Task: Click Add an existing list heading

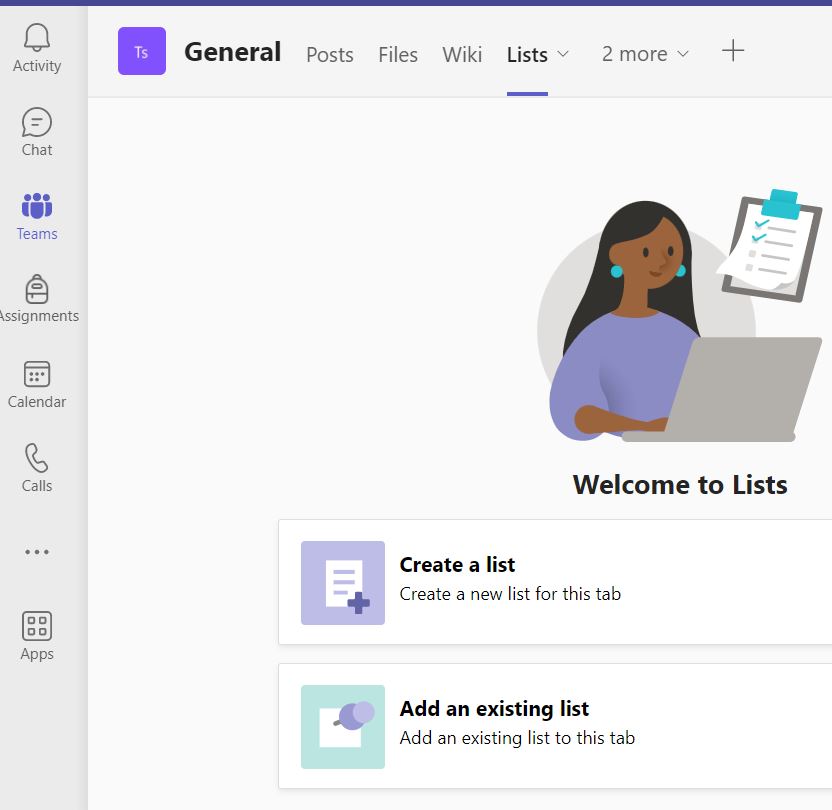Action: (494, 709)
